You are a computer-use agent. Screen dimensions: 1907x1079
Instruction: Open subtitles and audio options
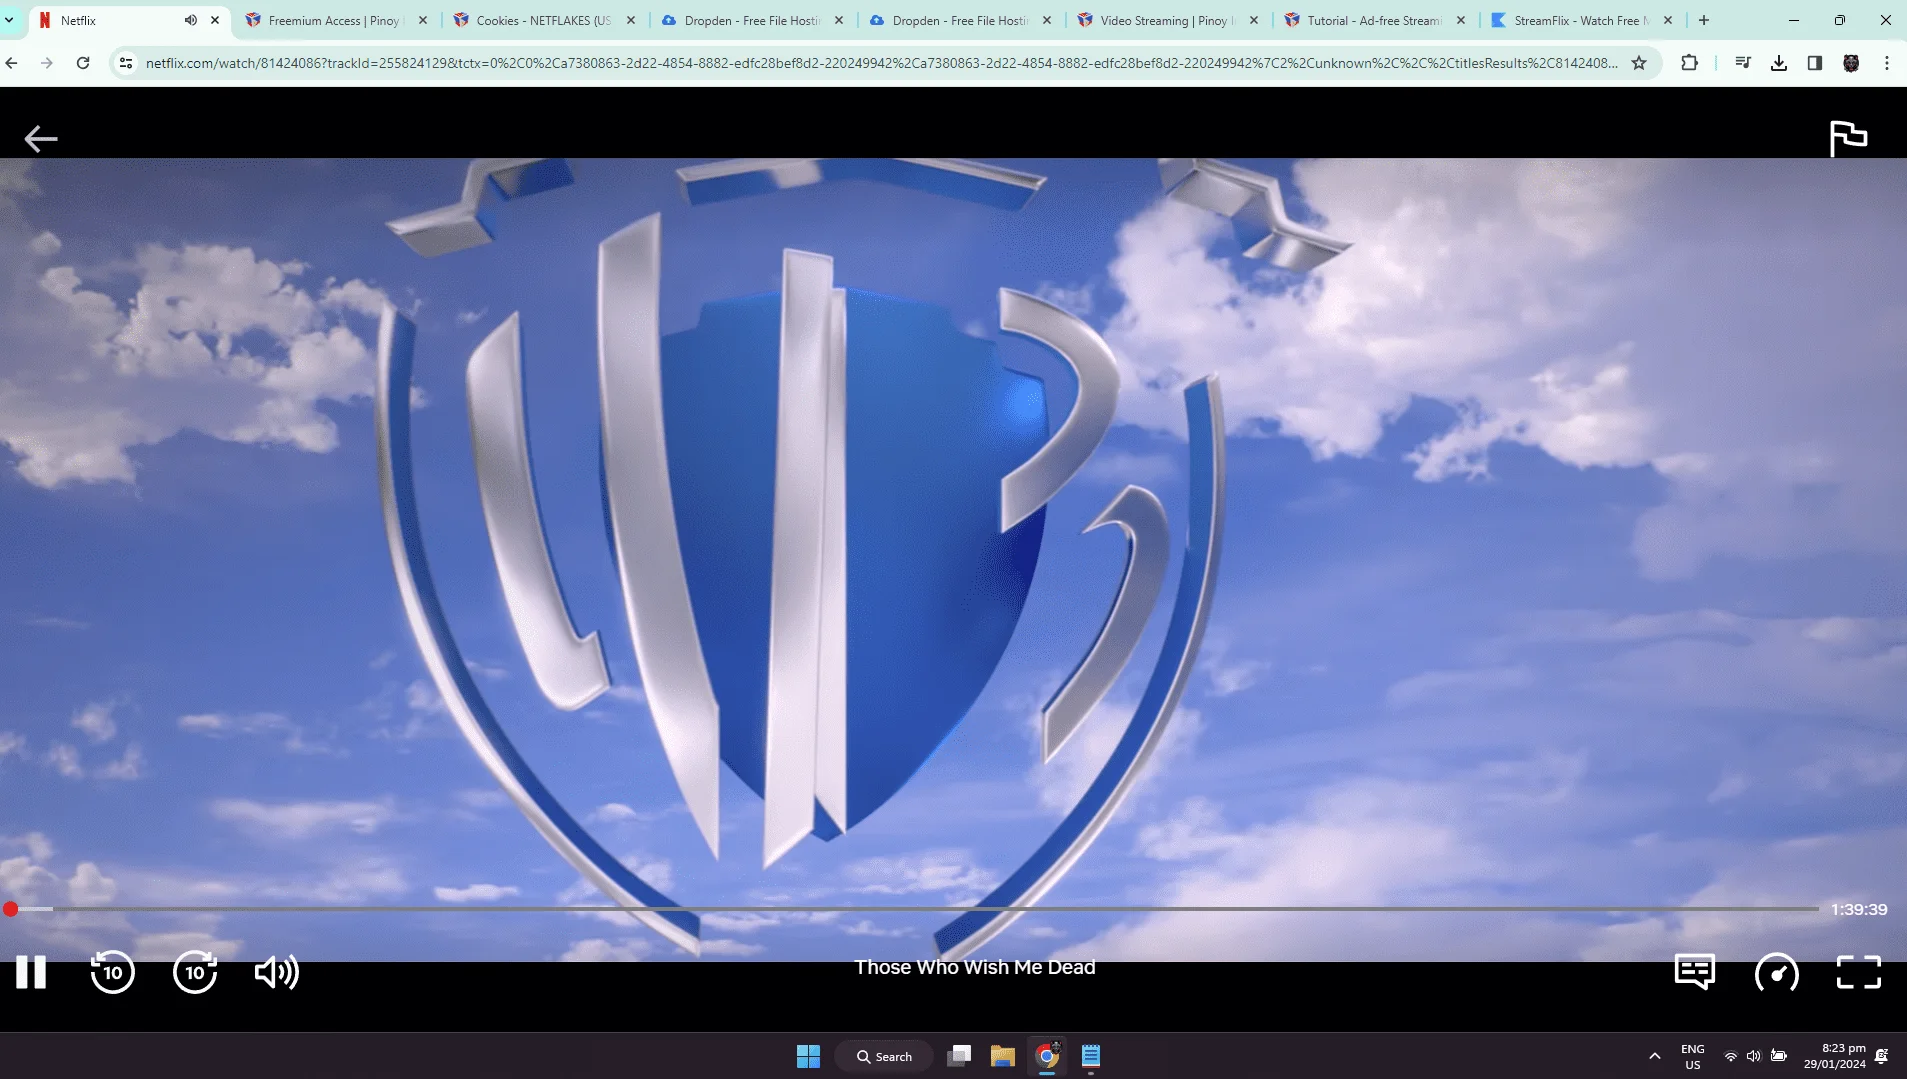[x=1695, y=972]
